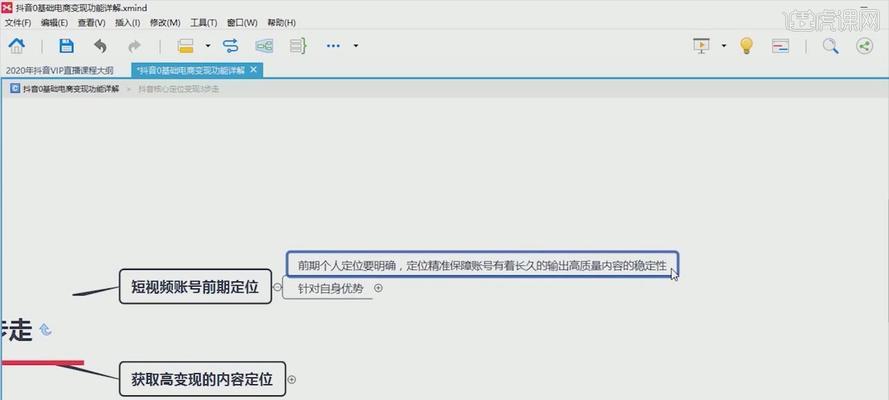The width and height of the screenshot is (889, 400).
Task: Redo the last action
Action: (134, 46)
